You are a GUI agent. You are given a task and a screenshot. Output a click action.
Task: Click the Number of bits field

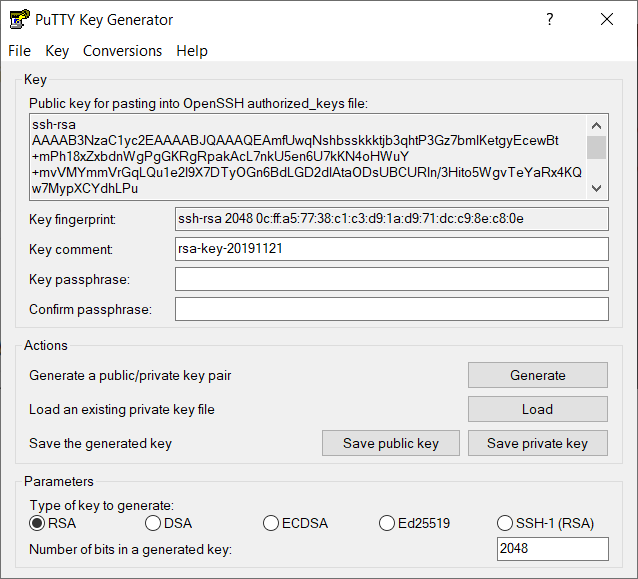pos(552,549)
